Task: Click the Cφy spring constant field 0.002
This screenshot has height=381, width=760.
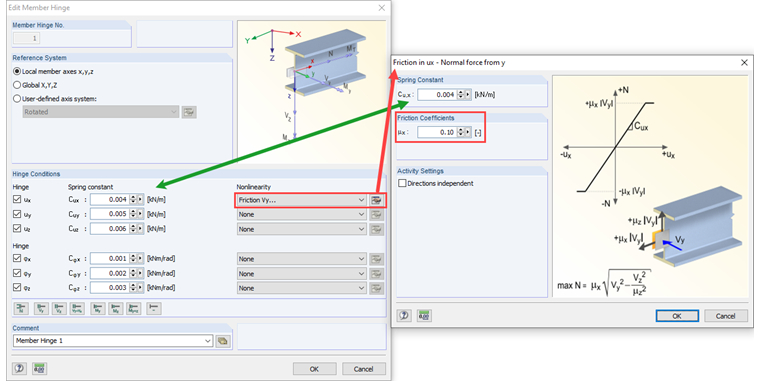Action: coord(109,273)
